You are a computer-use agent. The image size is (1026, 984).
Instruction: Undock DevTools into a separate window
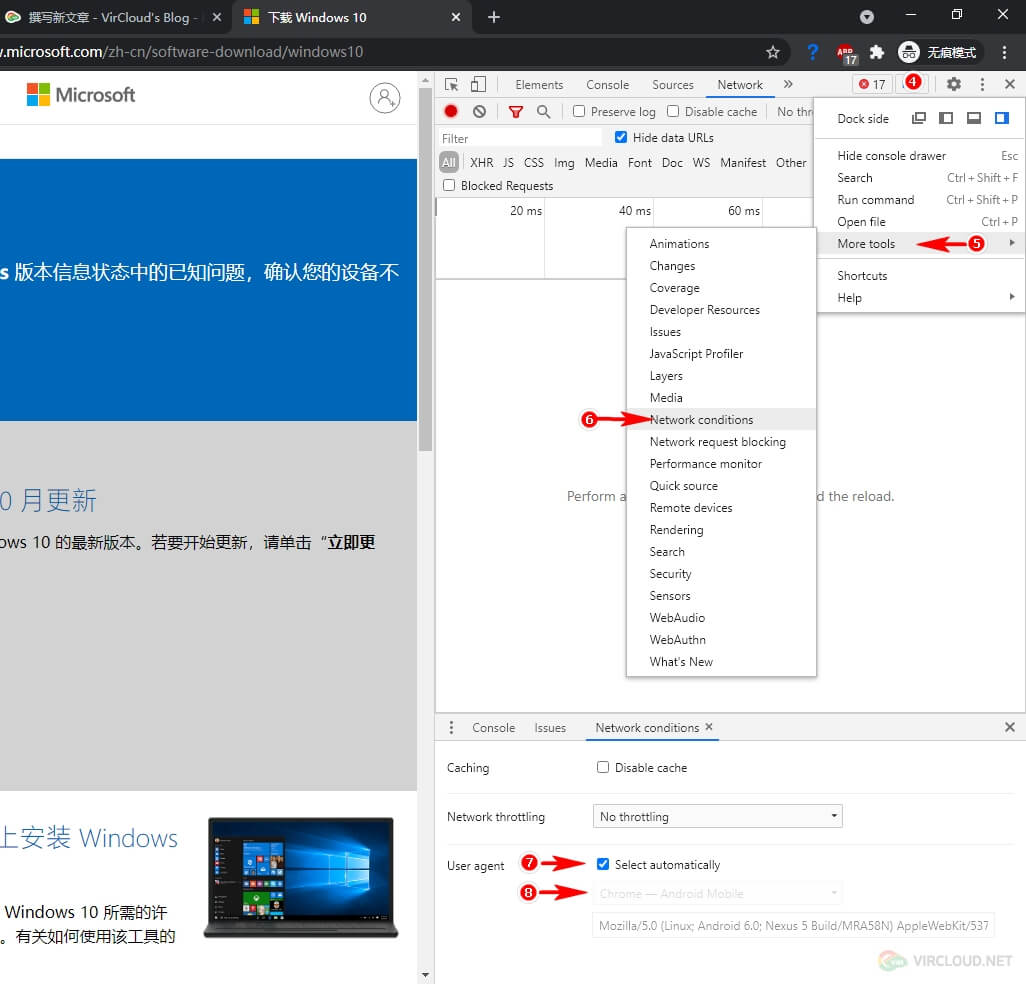pos(919,118)
